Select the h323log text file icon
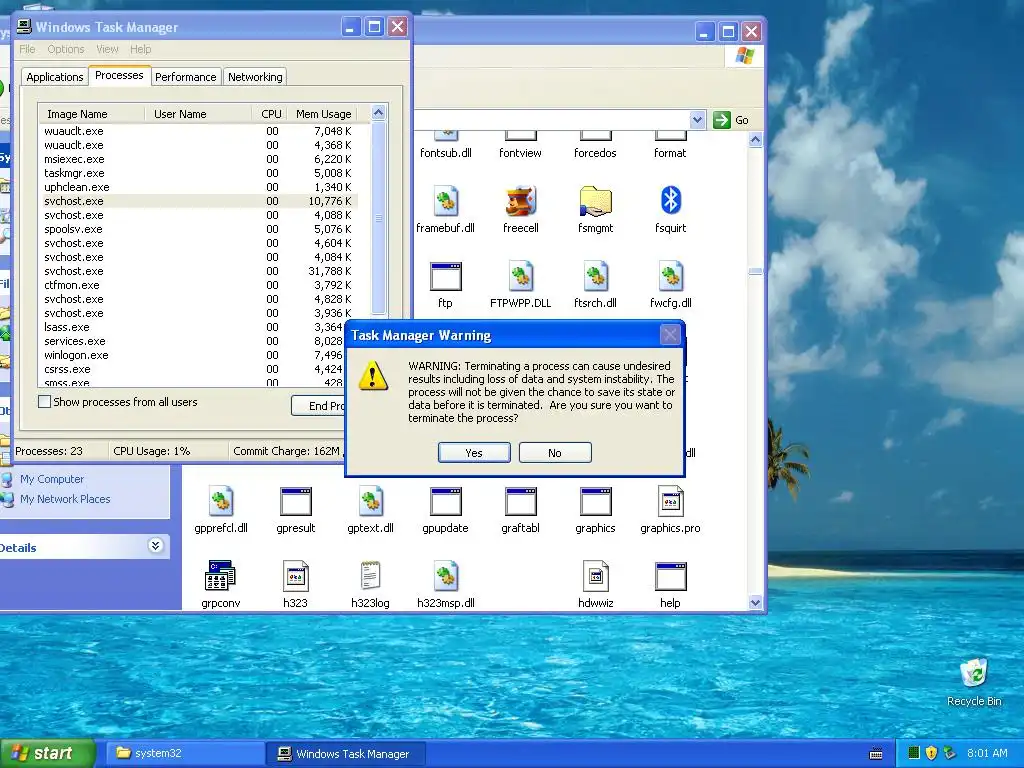The width and height of the screenshot is (1024, 768). [x=370, y=577]
